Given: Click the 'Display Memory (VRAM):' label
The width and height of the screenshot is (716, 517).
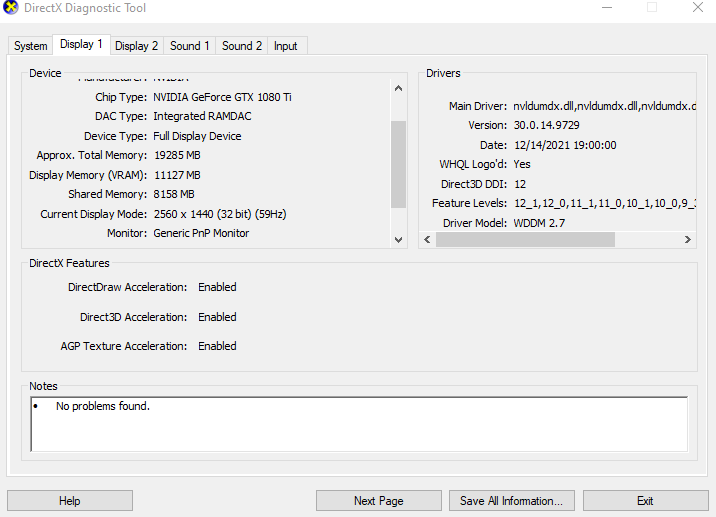Looking at the screenshot, I should tap(88, 175).
